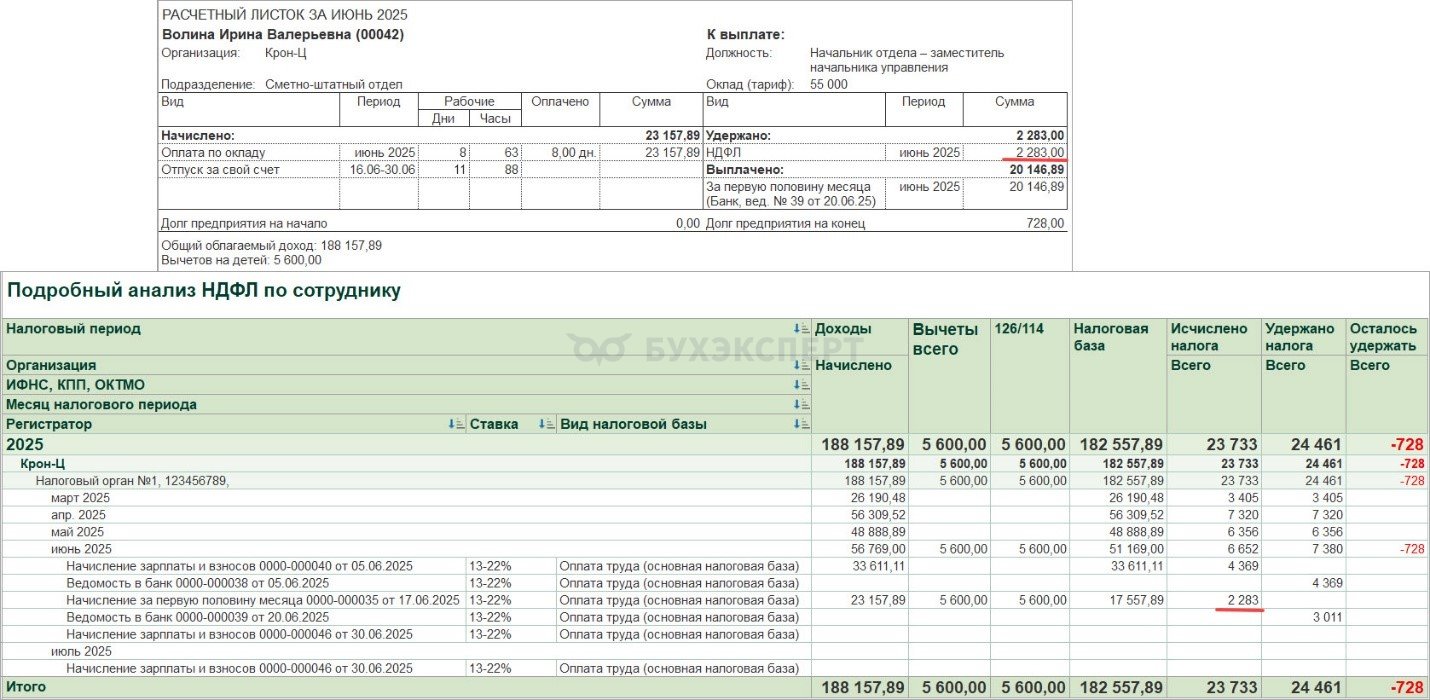Click the Долг предприятия на конец label
The height and width of the screenshot is (700, 1430).
(x=785, y=224)
